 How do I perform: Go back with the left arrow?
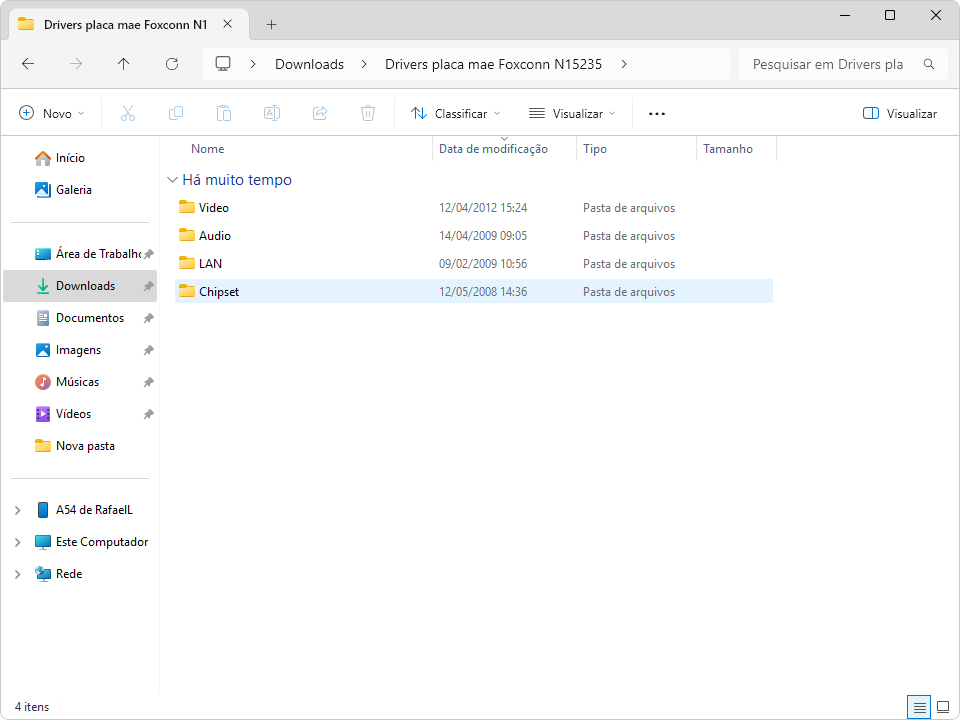pos(28,64)
